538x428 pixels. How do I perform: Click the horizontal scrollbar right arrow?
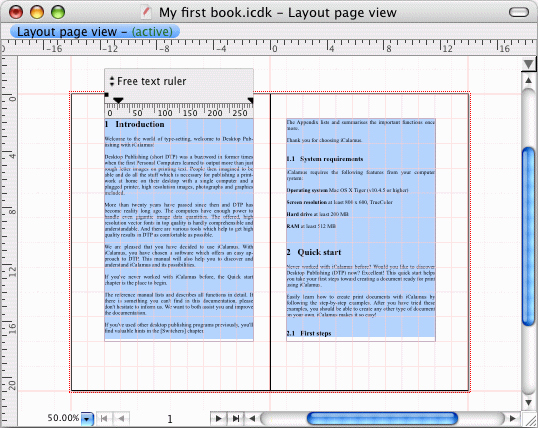tap(513, 418)
